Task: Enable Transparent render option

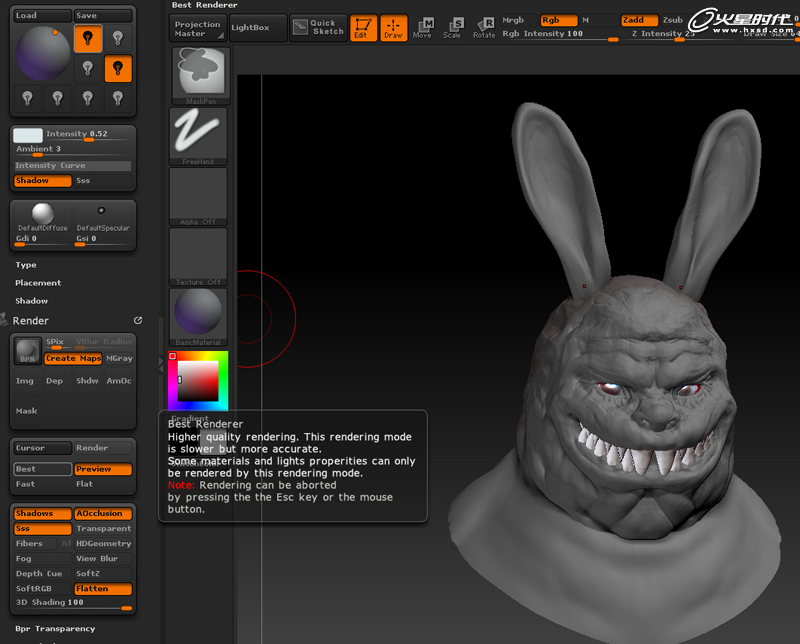Action: coord(103,529)
